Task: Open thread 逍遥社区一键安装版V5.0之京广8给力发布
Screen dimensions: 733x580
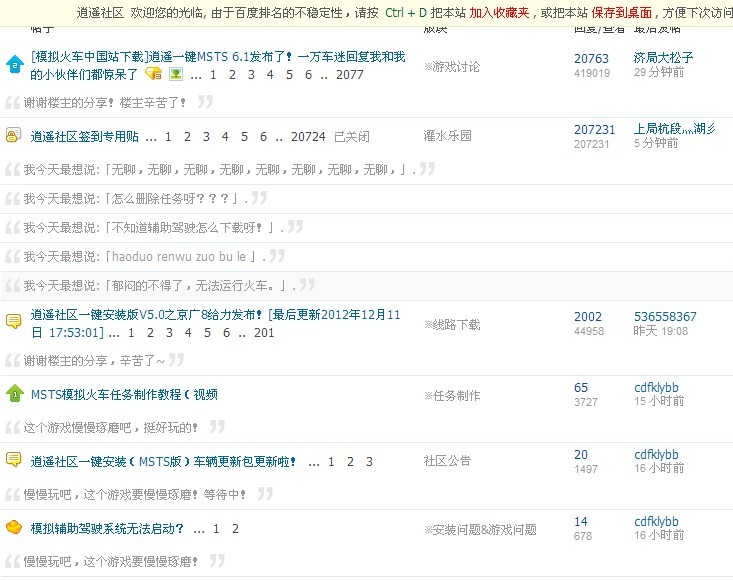Action: point(216,323)
